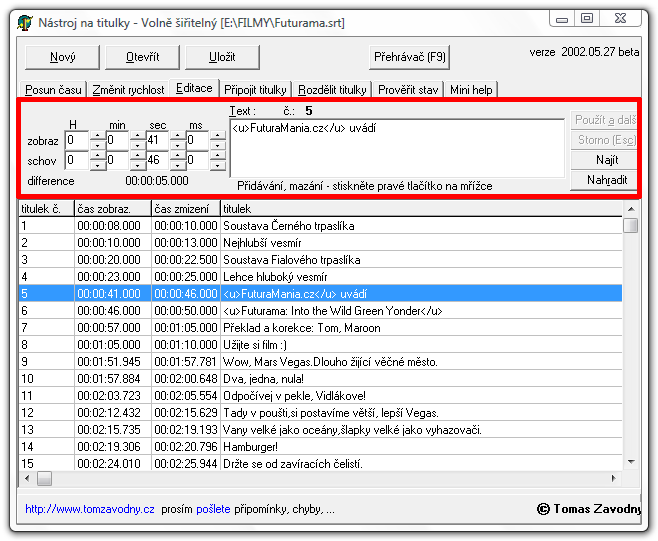Open the http://www.tomzavodny.cz link
The image size is (658, 541).
(x=90, y=509)
